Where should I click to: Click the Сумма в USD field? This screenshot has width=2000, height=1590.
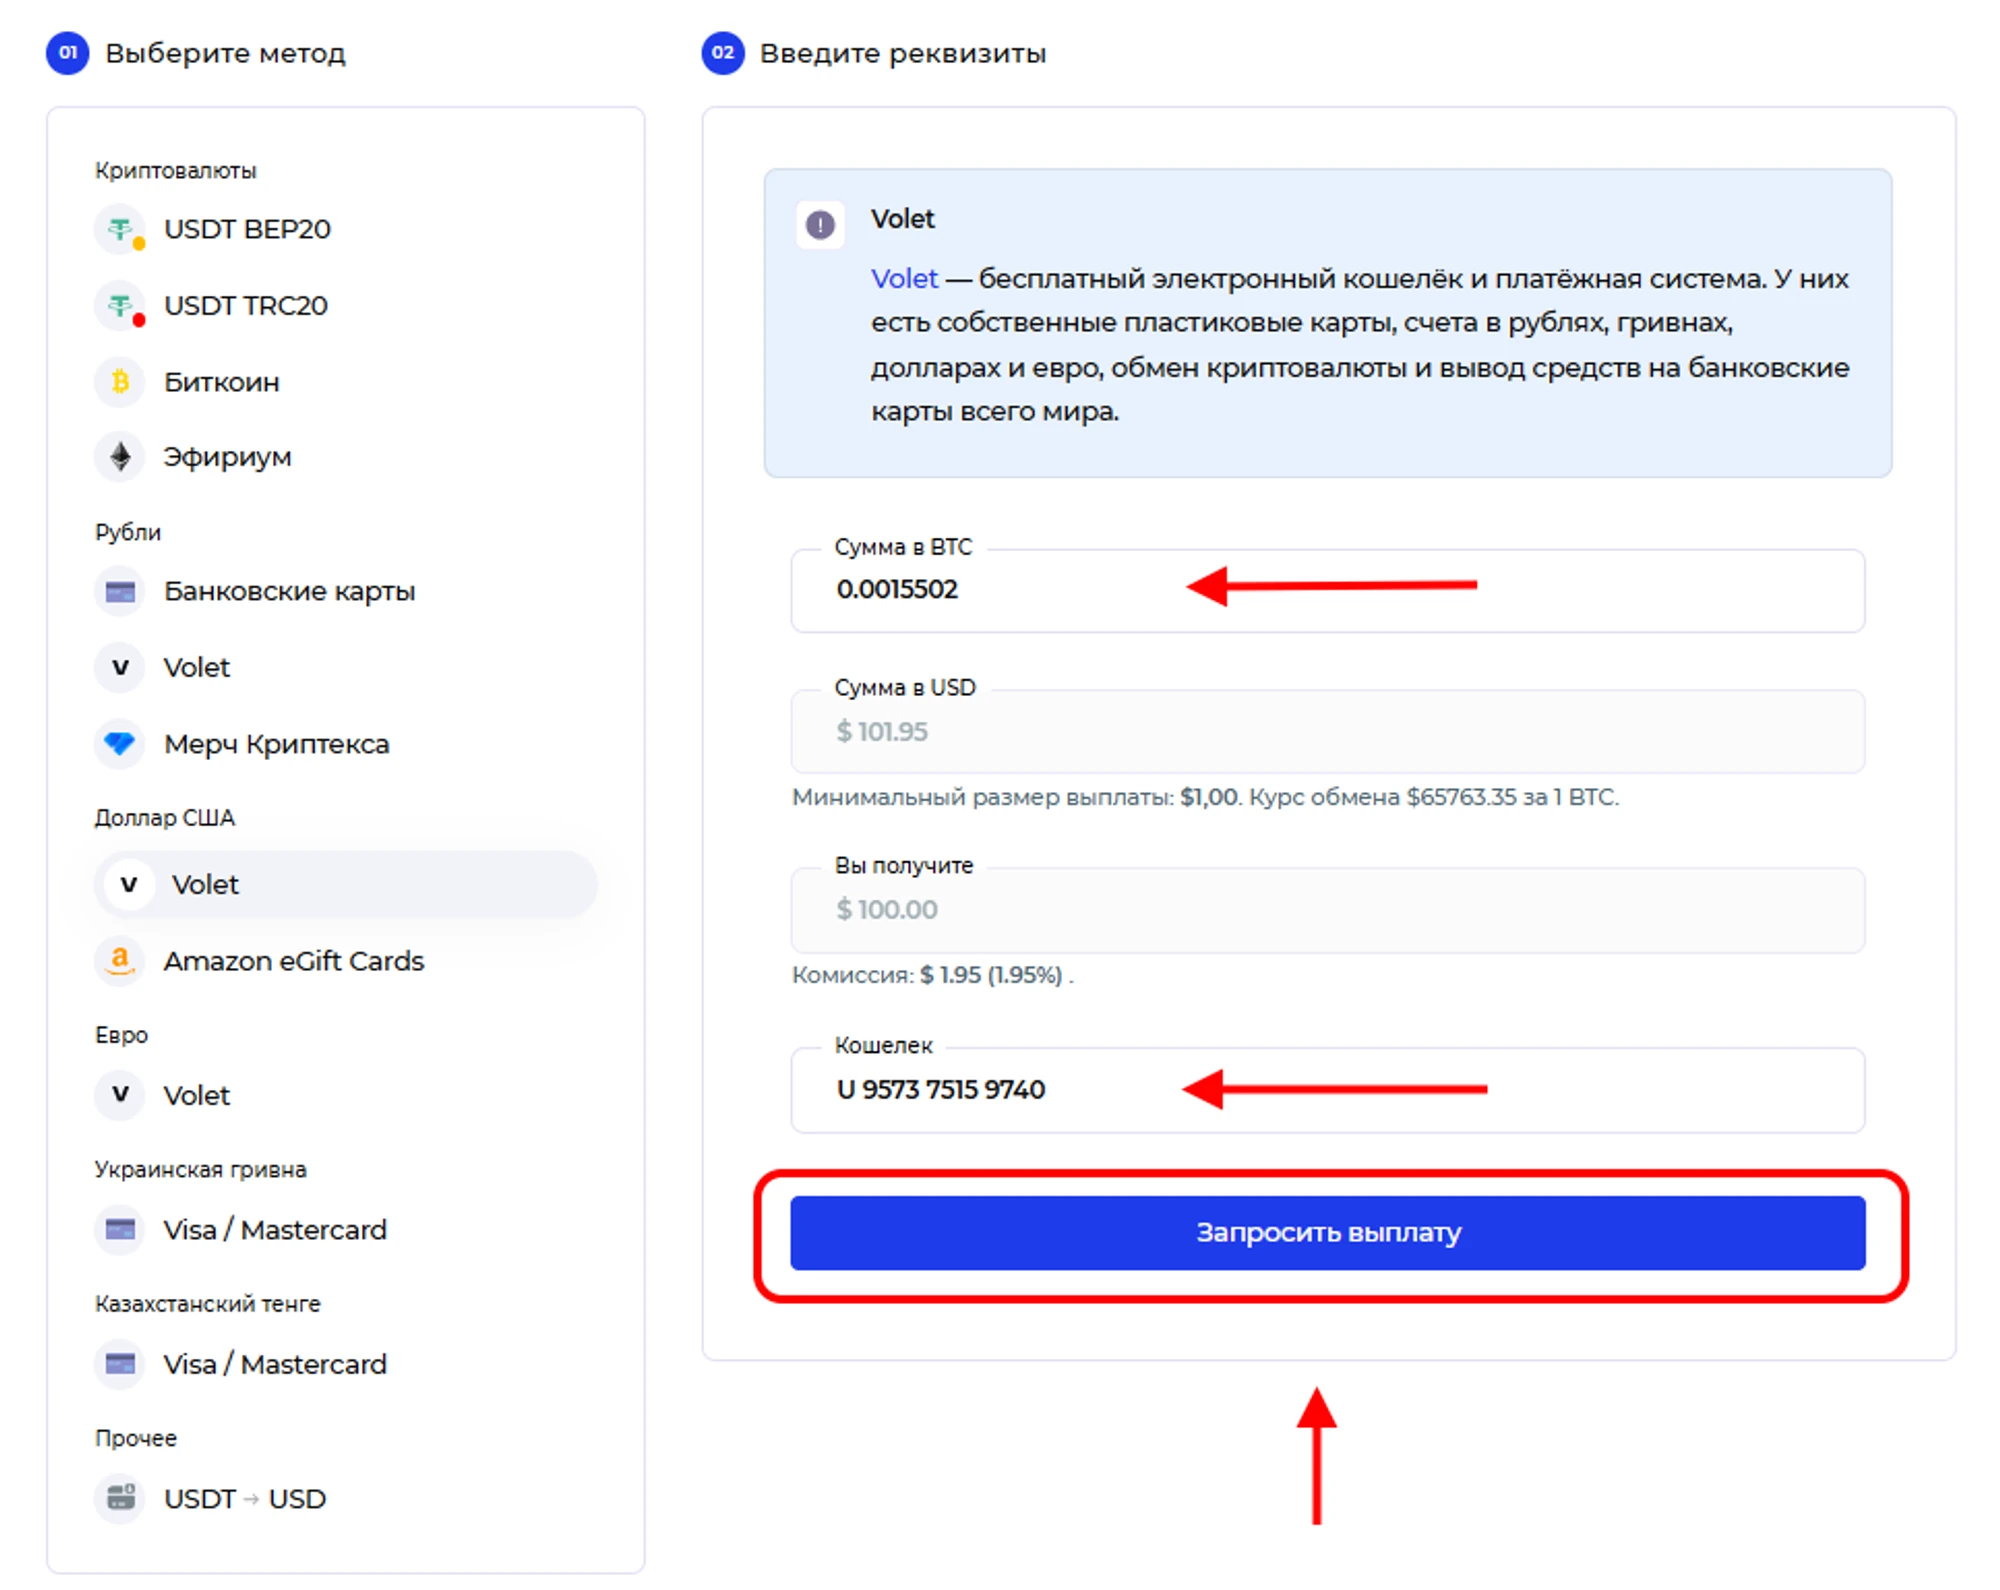[x=1327, y=733]
